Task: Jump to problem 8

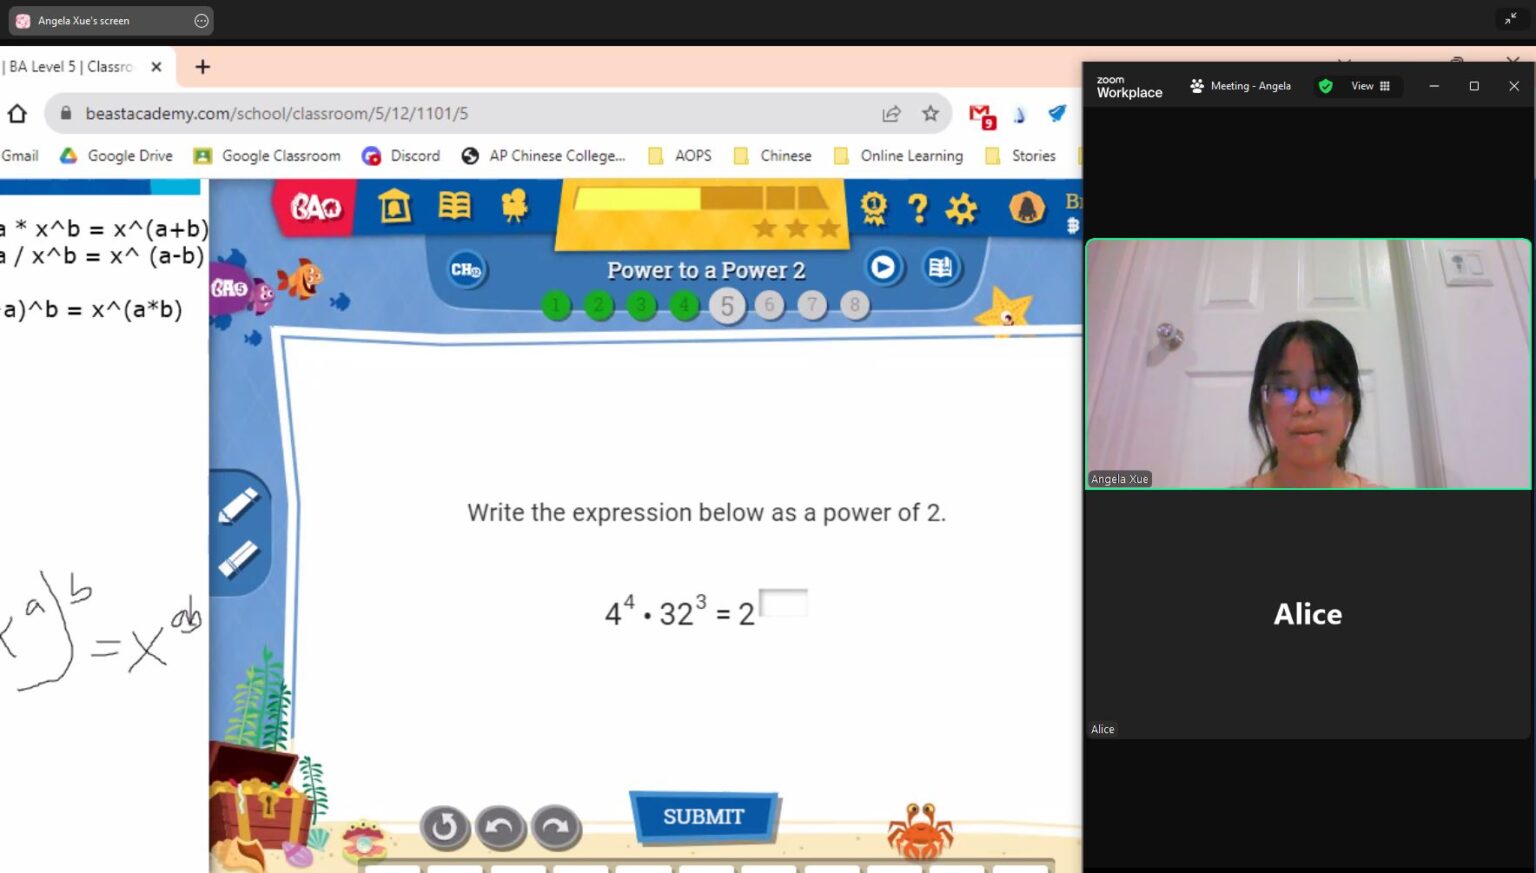Action: click(854, 304)
